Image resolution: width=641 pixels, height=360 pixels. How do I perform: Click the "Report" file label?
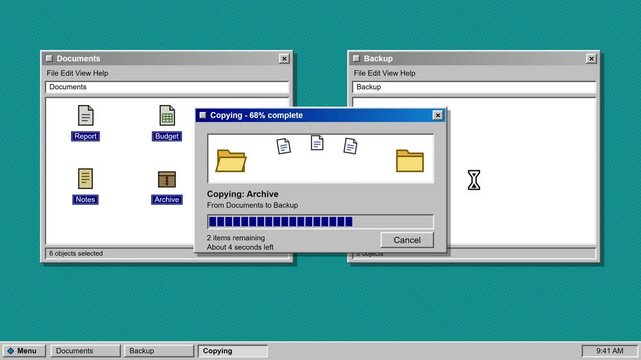pos(85,136)
